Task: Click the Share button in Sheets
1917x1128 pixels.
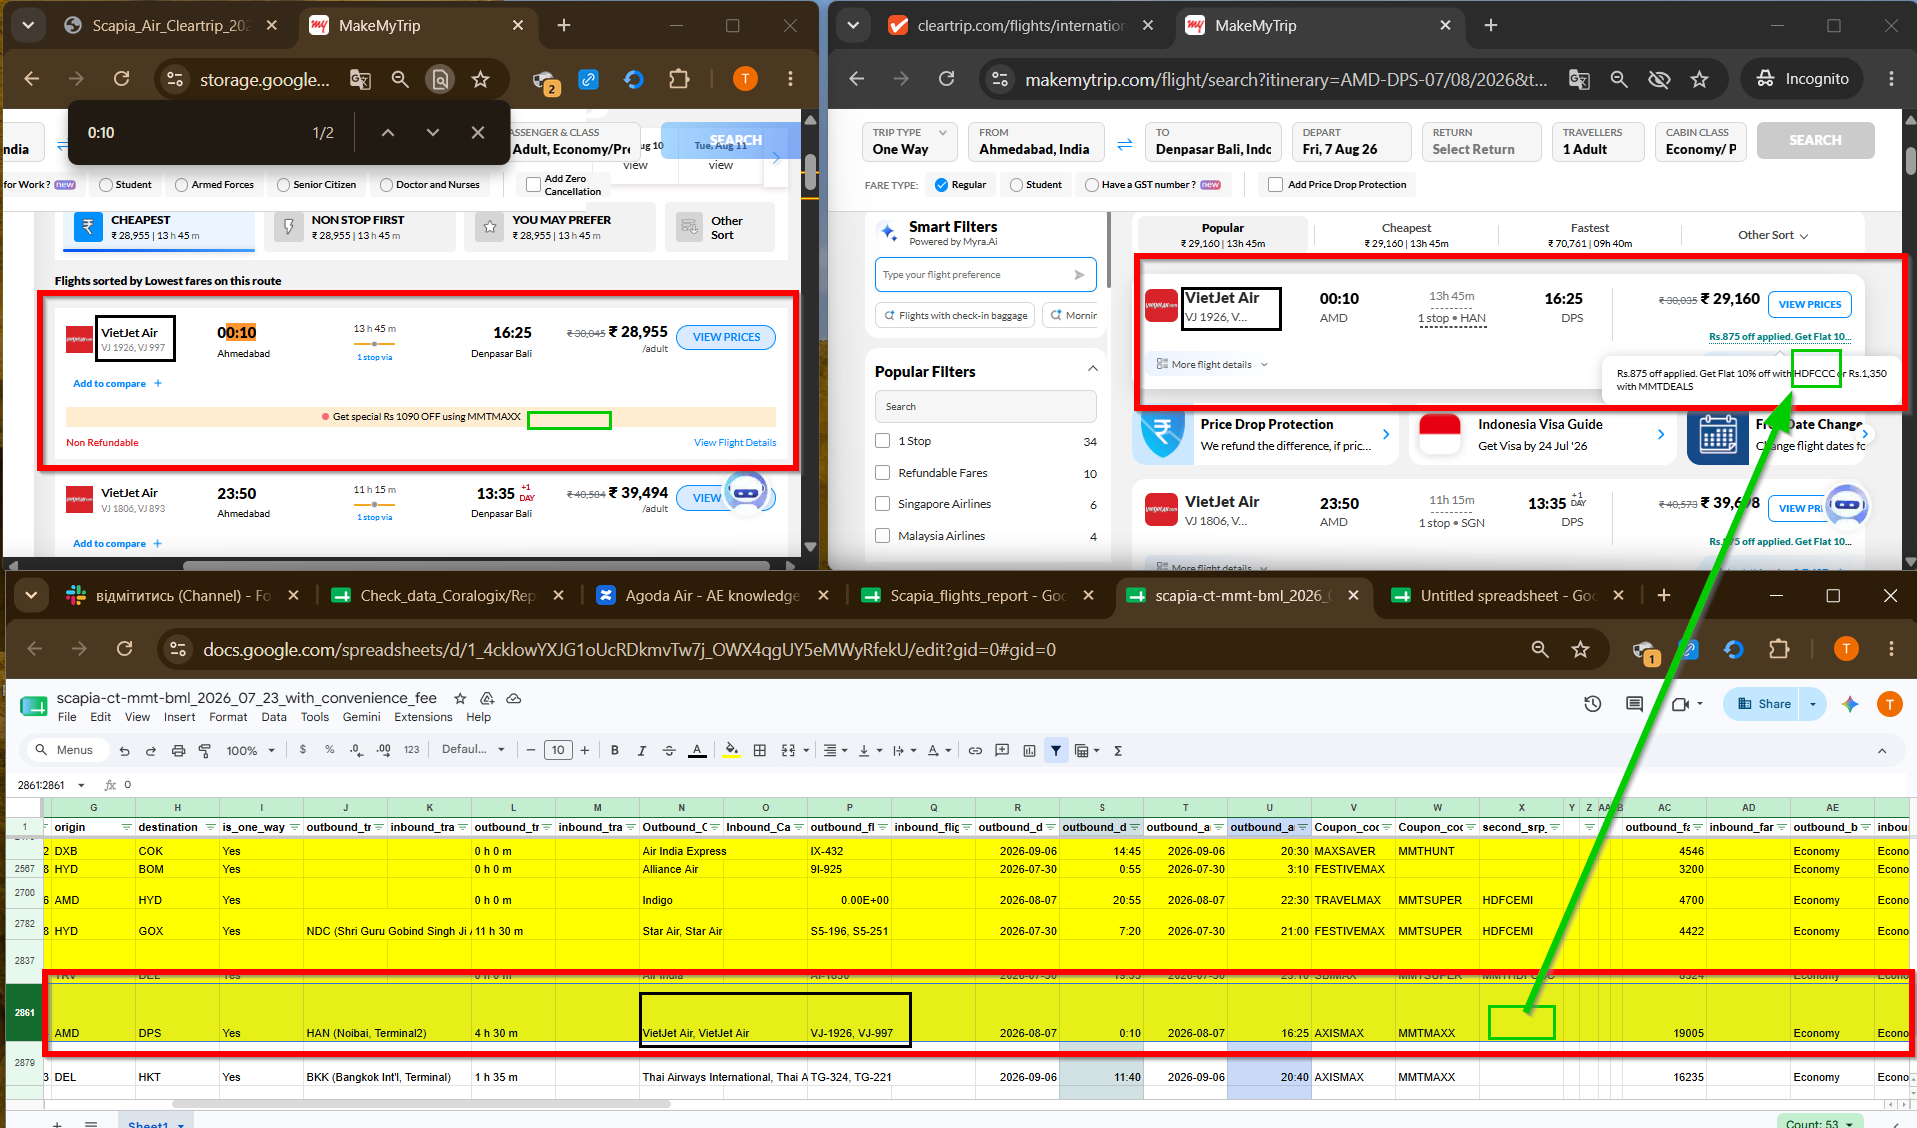Action: pos(1763,704)
